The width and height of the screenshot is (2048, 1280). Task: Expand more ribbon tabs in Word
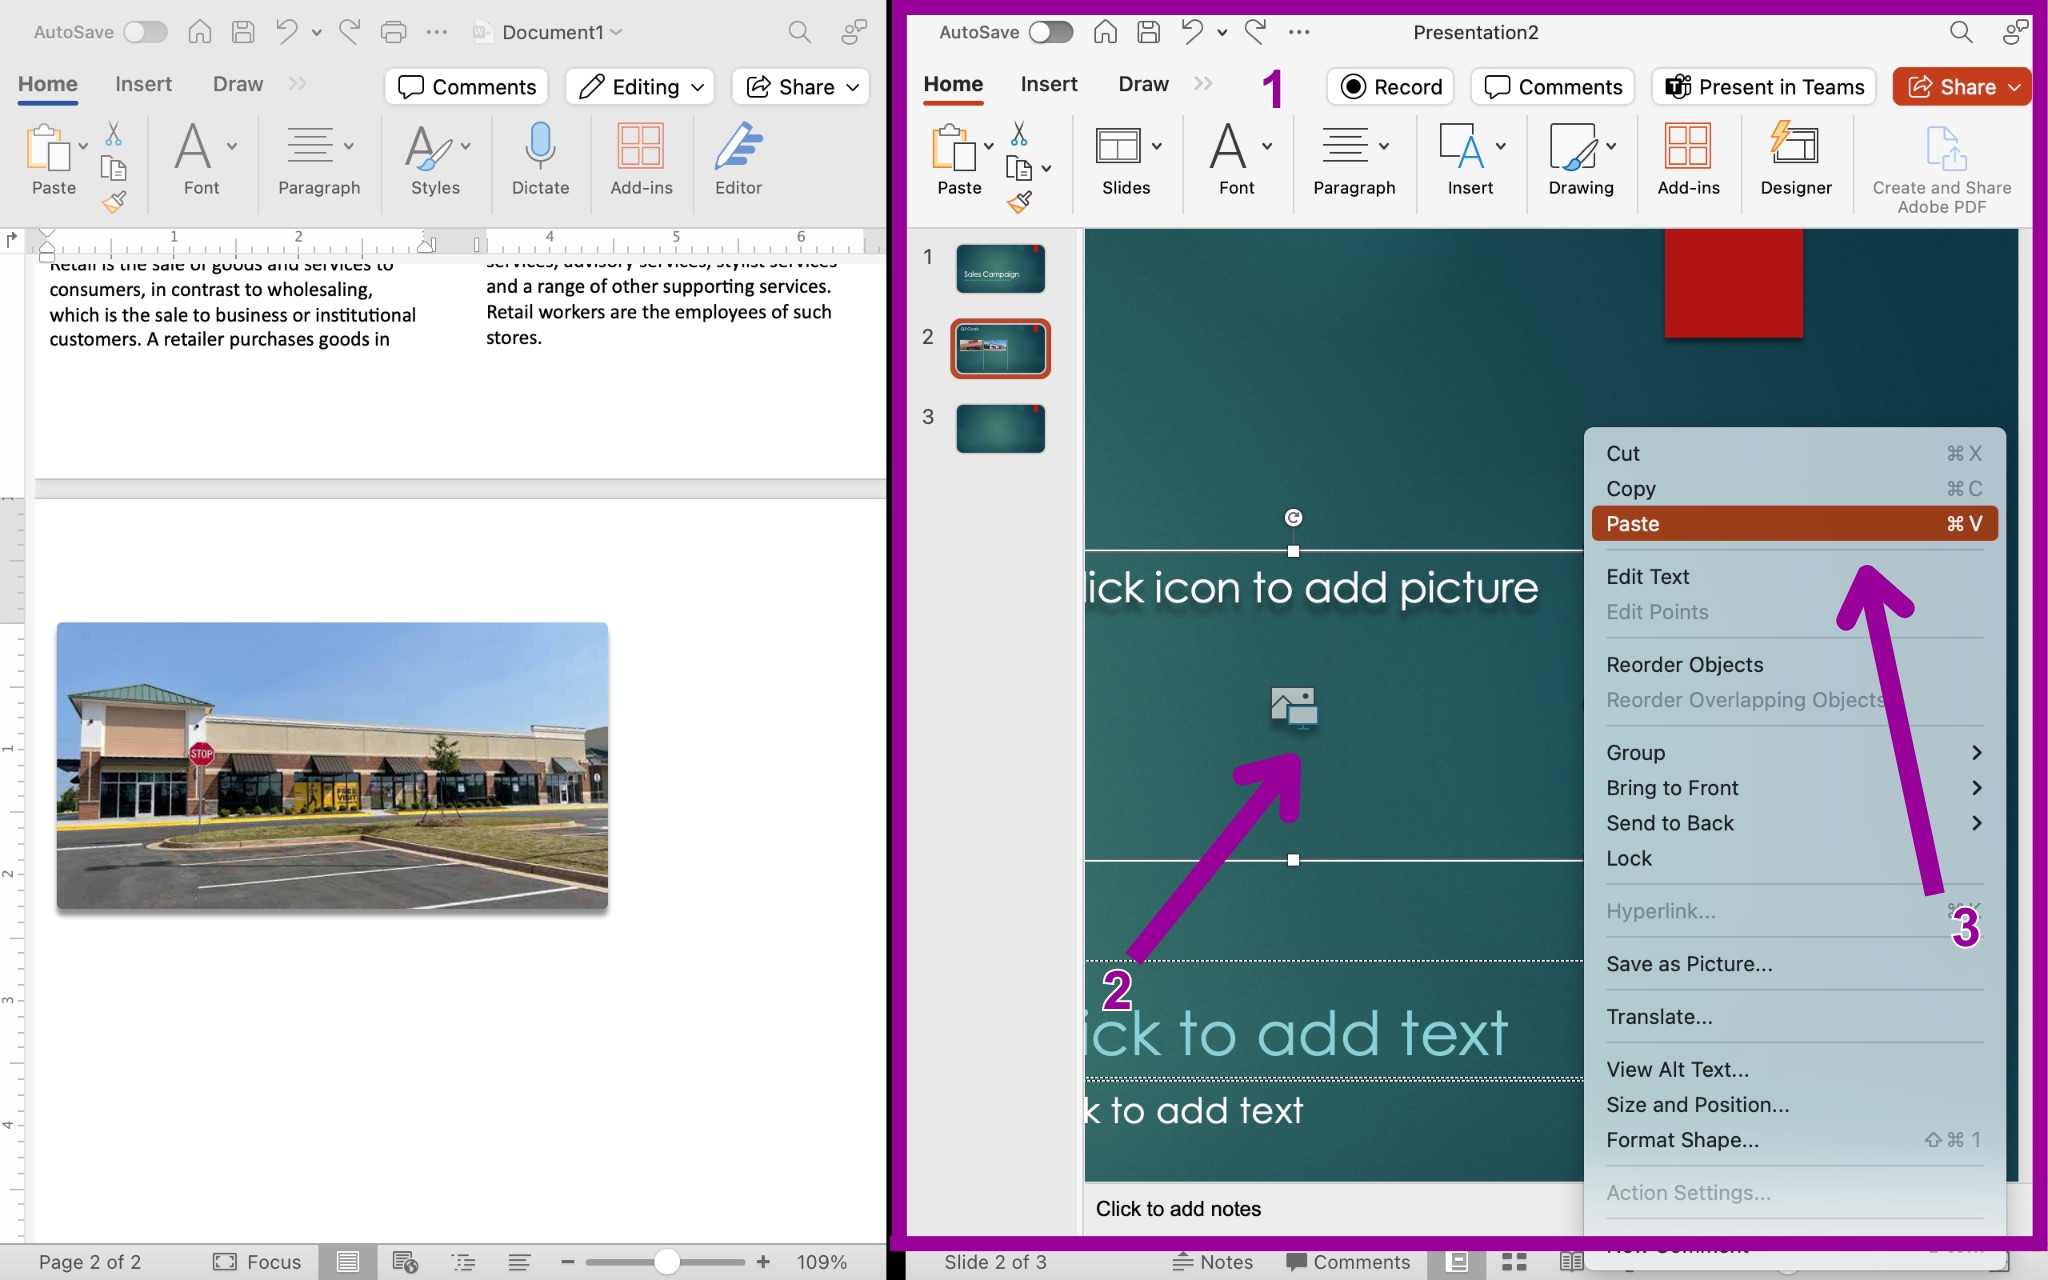click(297, 84)
